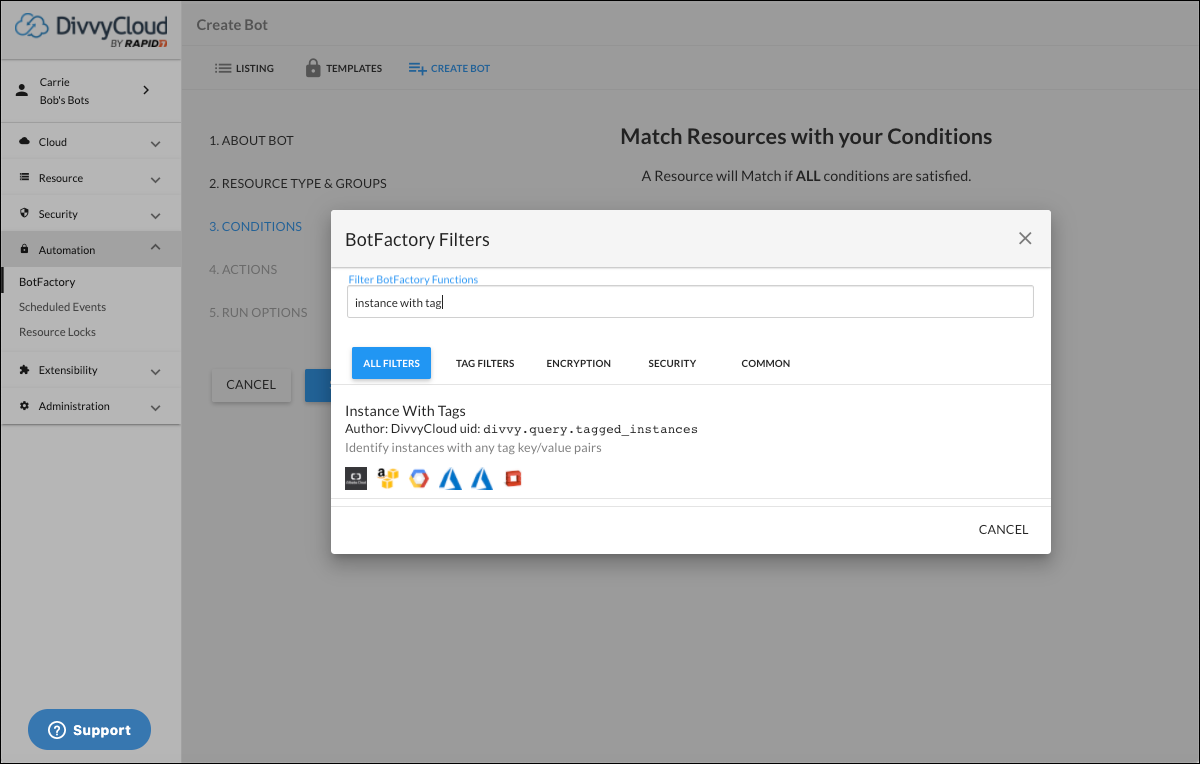Click the Listing list icon in the toolbar
The width and height of the screenshot is (1200, 764).
point(223,69)
